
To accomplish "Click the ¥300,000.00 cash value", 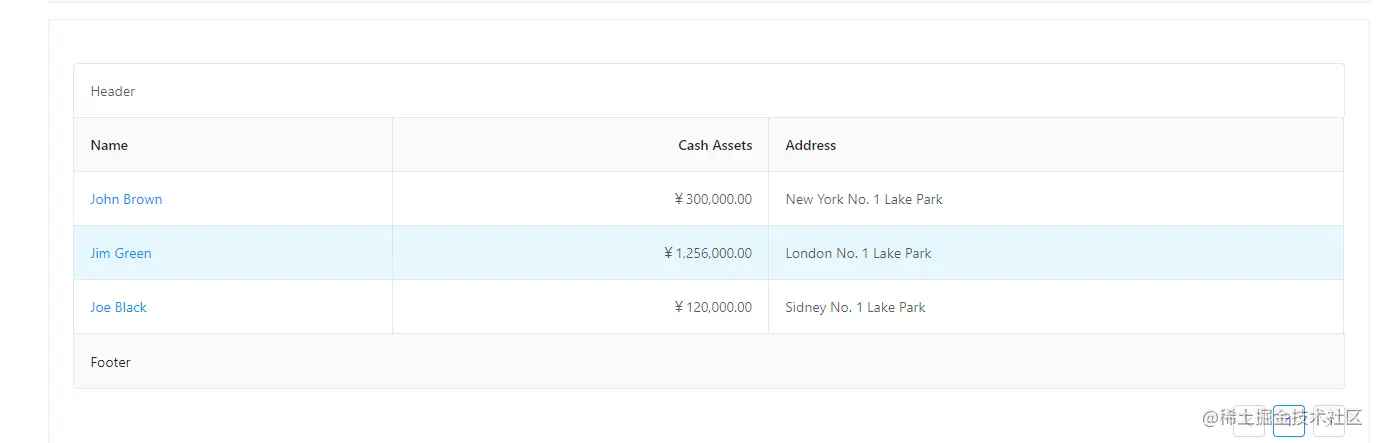I will (713, 199).
